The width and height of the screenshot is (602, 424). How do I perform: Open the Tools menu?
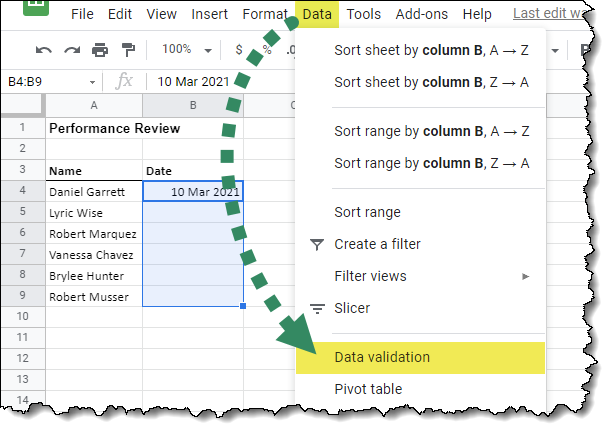coord(364,14)
